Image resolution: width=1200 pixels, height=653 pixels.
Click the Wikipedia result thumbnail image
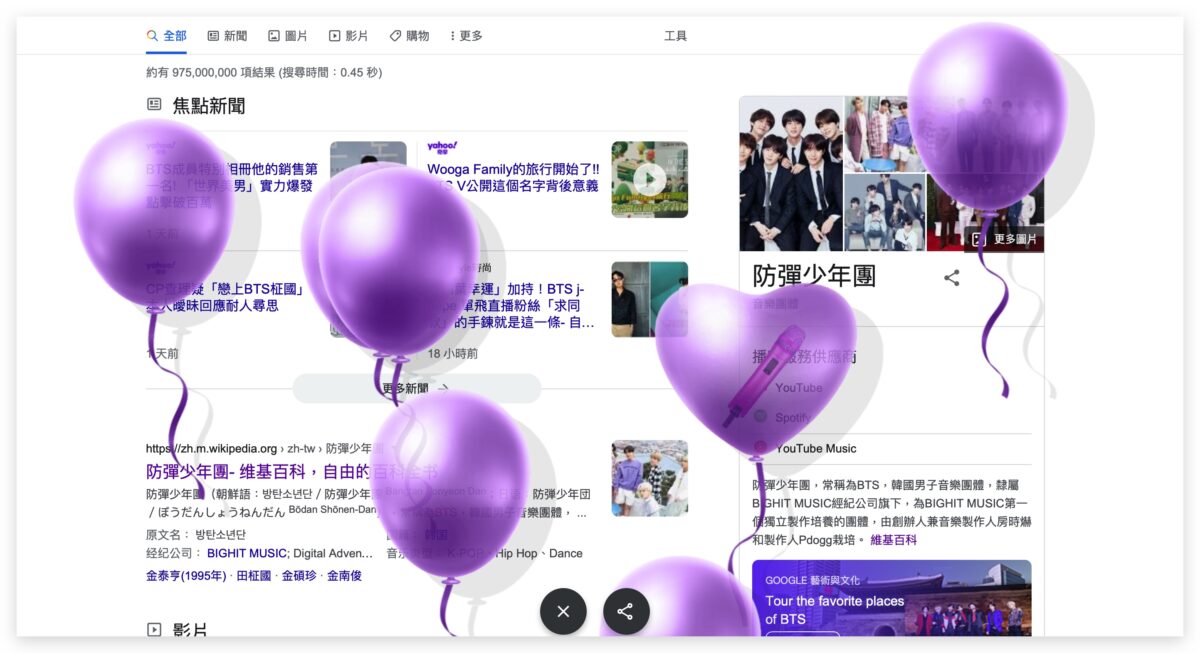point(649,478)
